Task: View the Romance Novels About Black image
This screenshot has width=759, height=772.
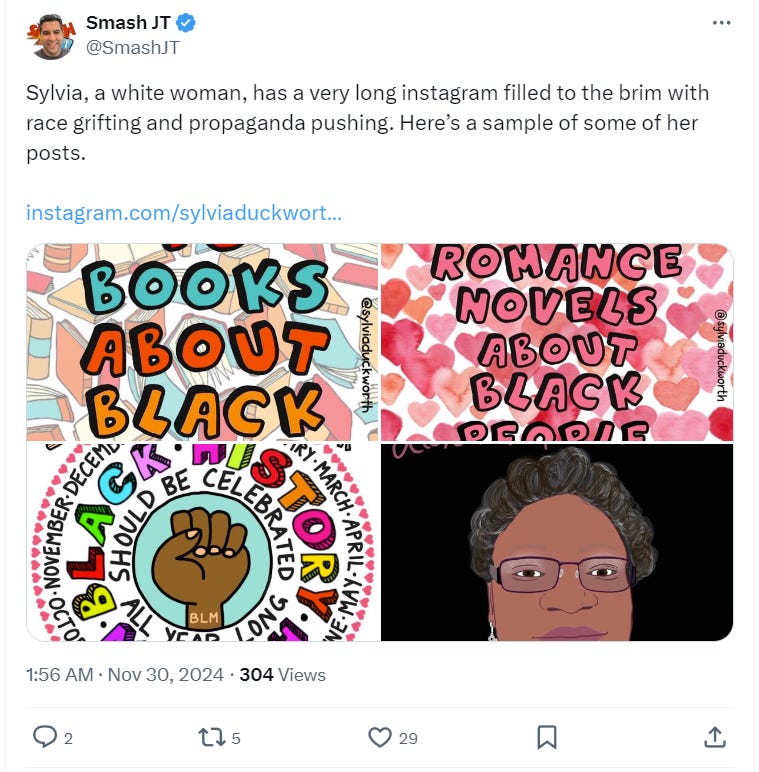Action: coord(557,342)
